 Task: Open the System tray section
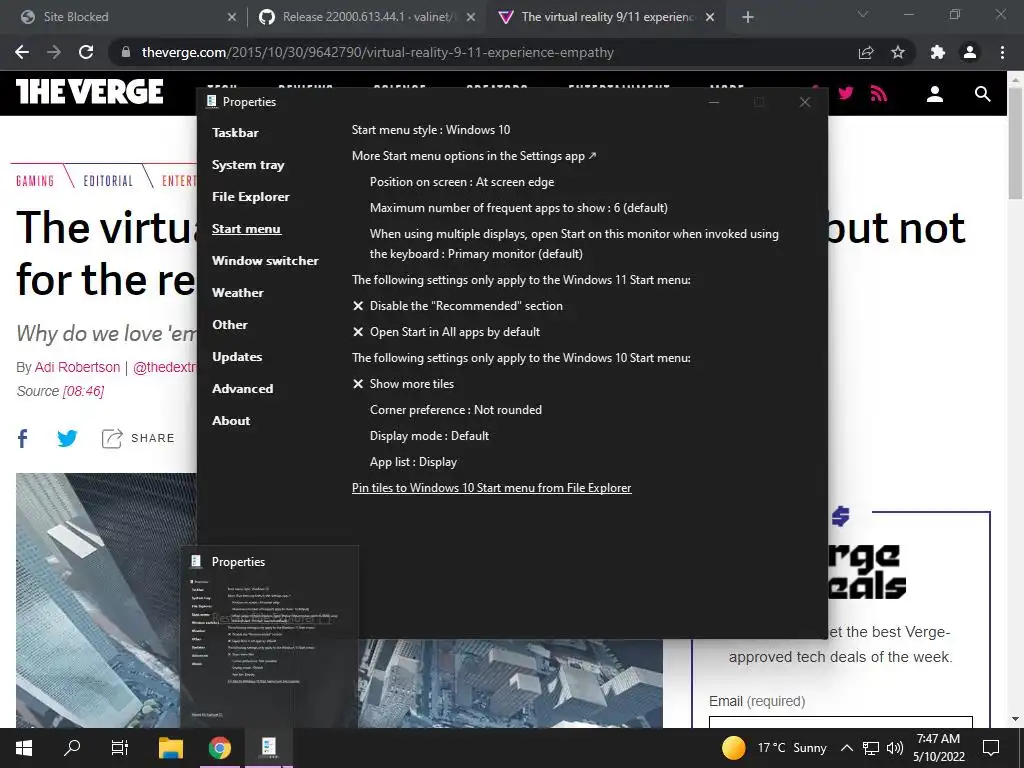click(x=248, y=165)
